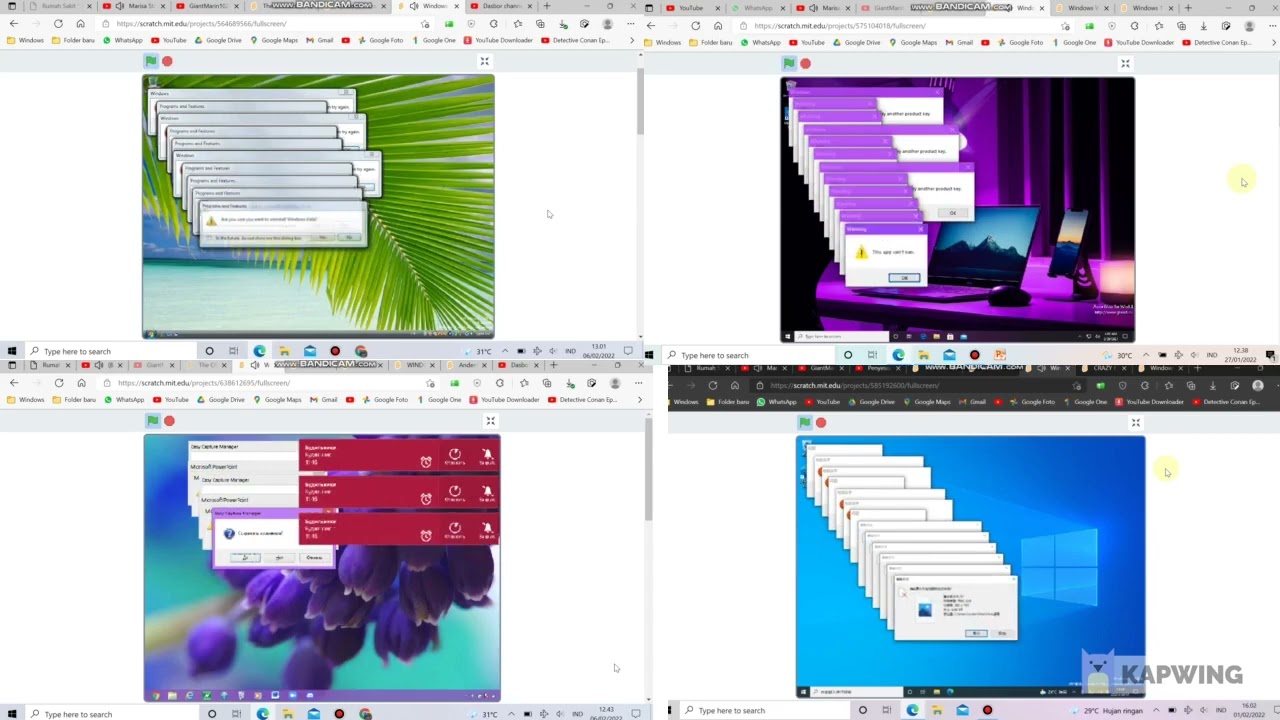Click the green flag above the palm-leaf project
Image resolution: width=1280 pixels, height=720 pixels.
tap(151, 61)
